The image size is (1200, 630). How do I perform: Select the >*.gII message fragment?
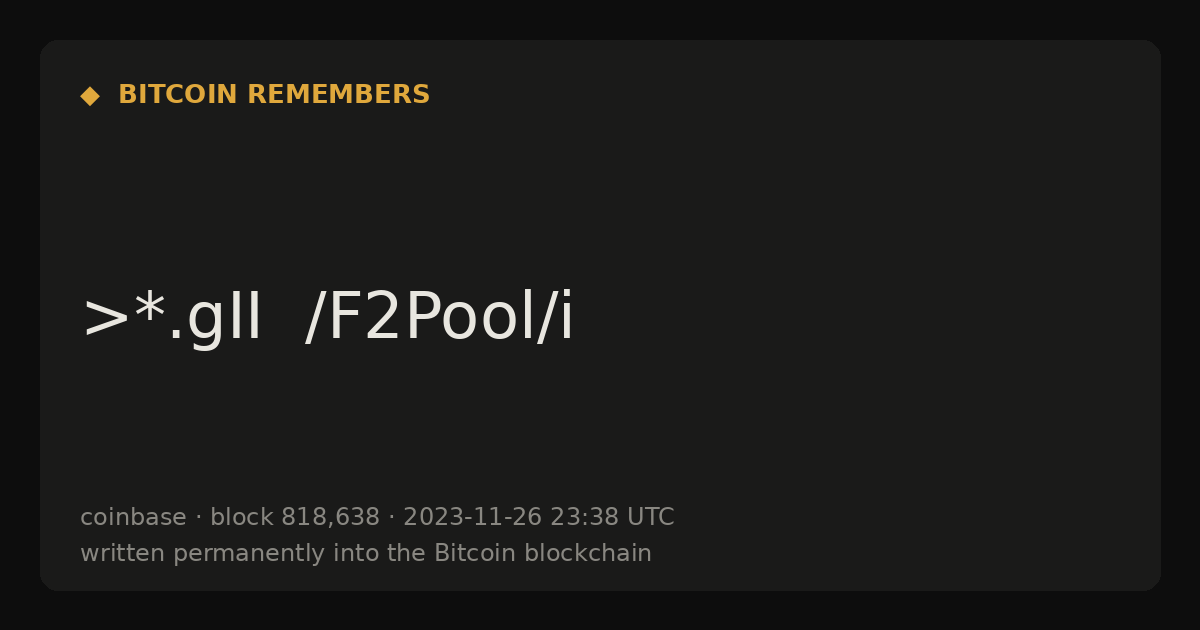pyautogui.click(x=172, y=318)
